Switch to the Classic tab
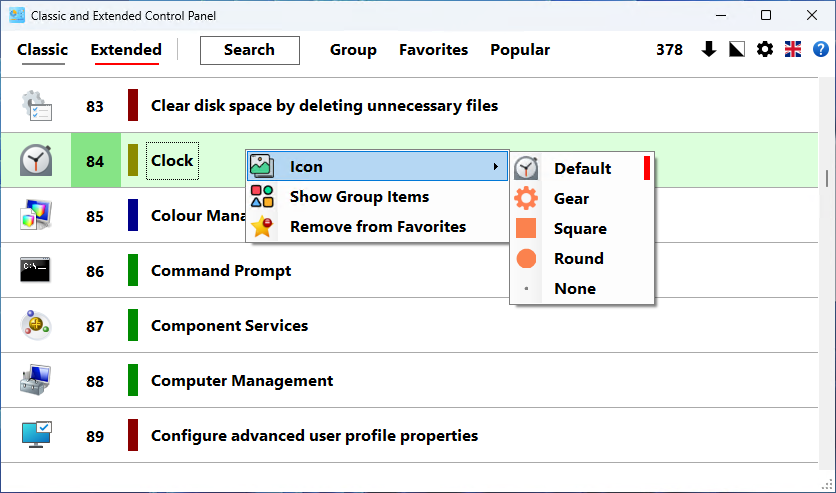Viewport: 836px width, 493px height. [43, 50]
